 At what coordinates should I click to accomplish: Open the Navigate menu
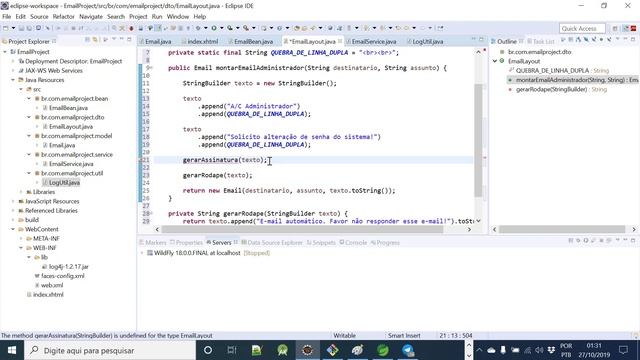coord(91,17)
